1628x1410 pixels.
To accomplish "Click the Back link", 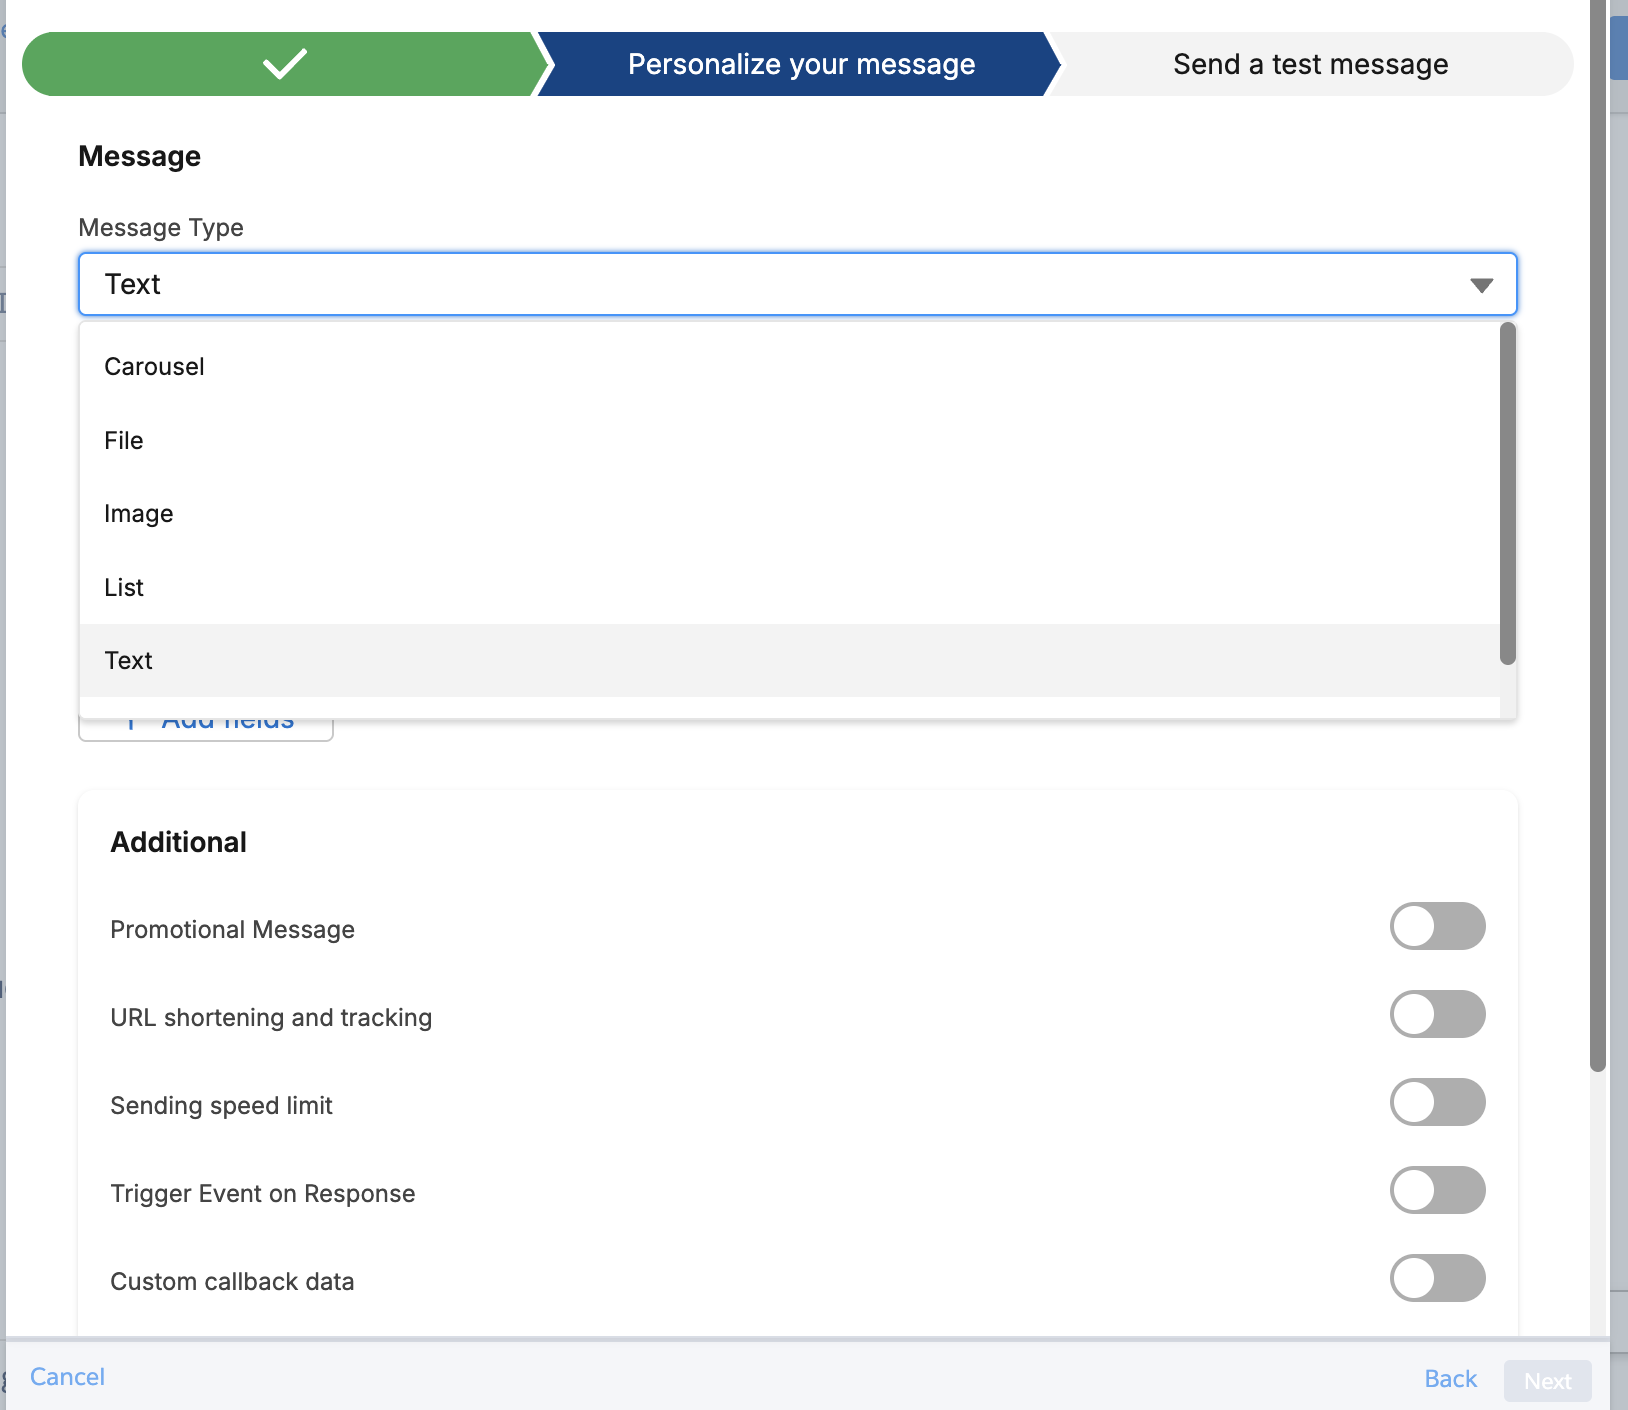I will click(1450, 1378).
